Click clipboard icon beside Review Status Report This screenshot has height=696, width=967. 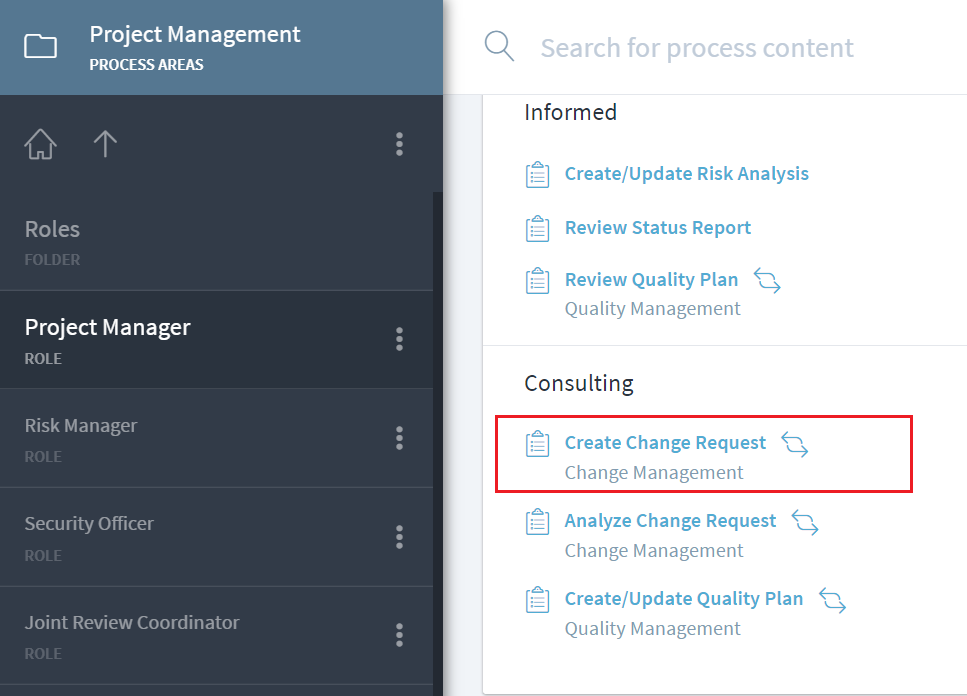(x=538, y=228)
